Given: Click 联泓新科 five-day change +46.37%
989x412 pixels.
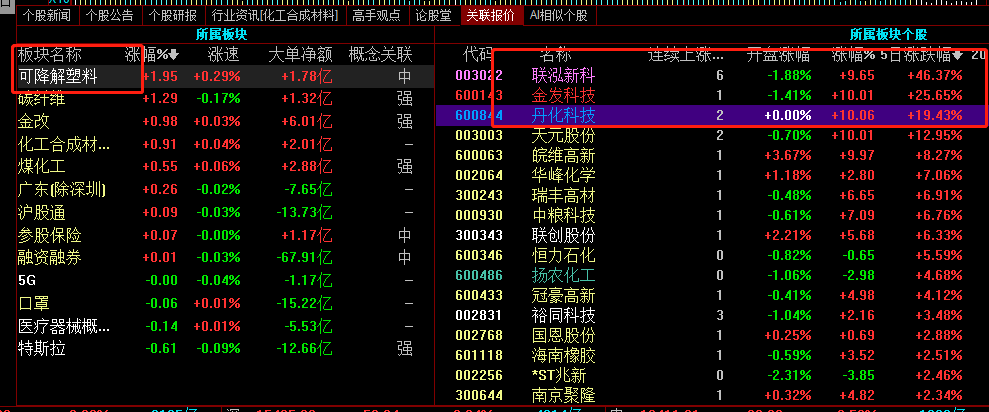Looking at the screenshot, I should click(x=935, y=76).
